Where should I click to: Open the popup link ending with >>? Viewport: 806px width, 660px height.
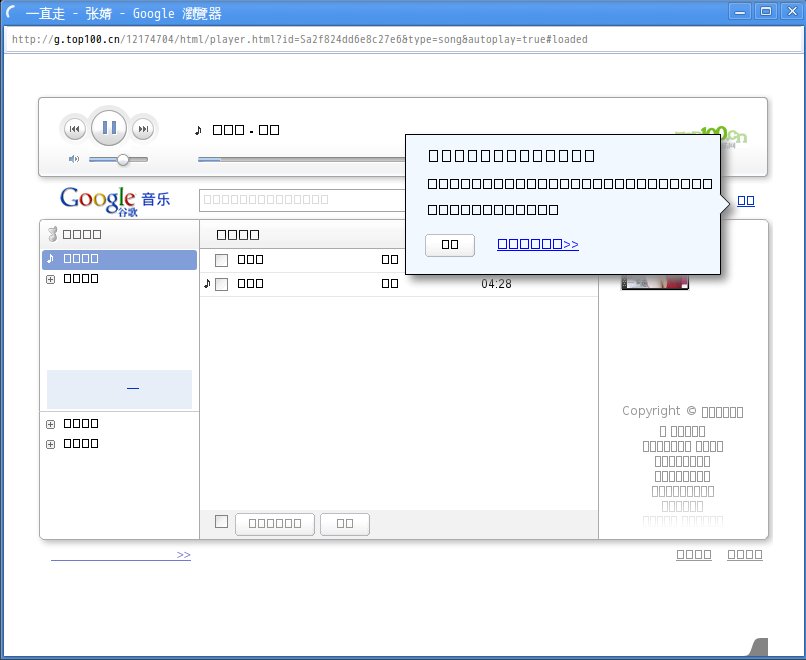[x=538, y=244]
